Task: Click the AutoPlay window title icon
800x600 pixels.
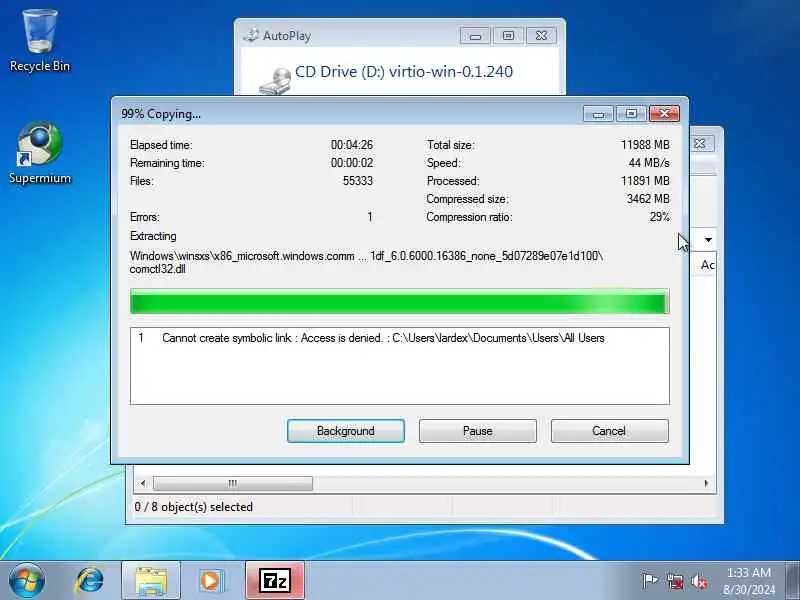Action: (251, 35)
